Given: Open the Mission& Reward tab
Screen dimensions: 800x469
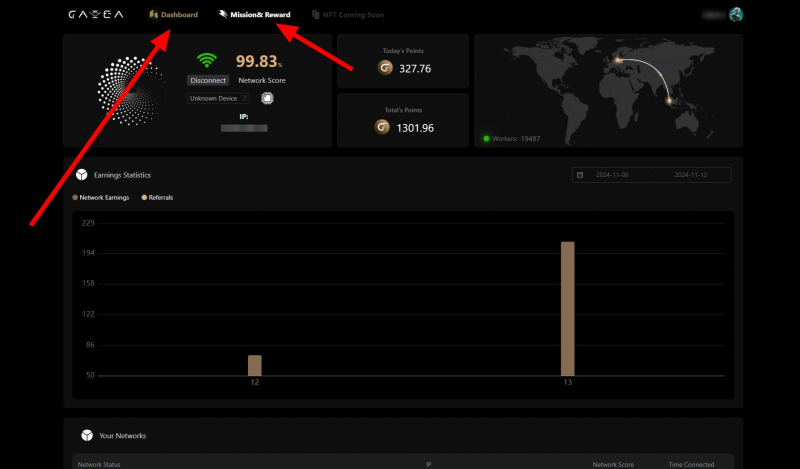Looking at the screenshot, I should [x=254, y=15].
